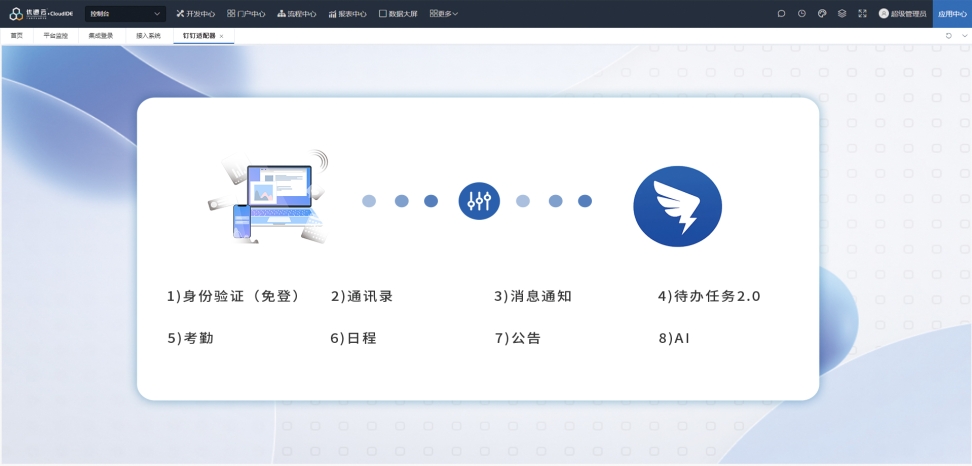The image size is (972, 466).
Task: Click 3)消息通知 text
Action: [x=532, y=296]
